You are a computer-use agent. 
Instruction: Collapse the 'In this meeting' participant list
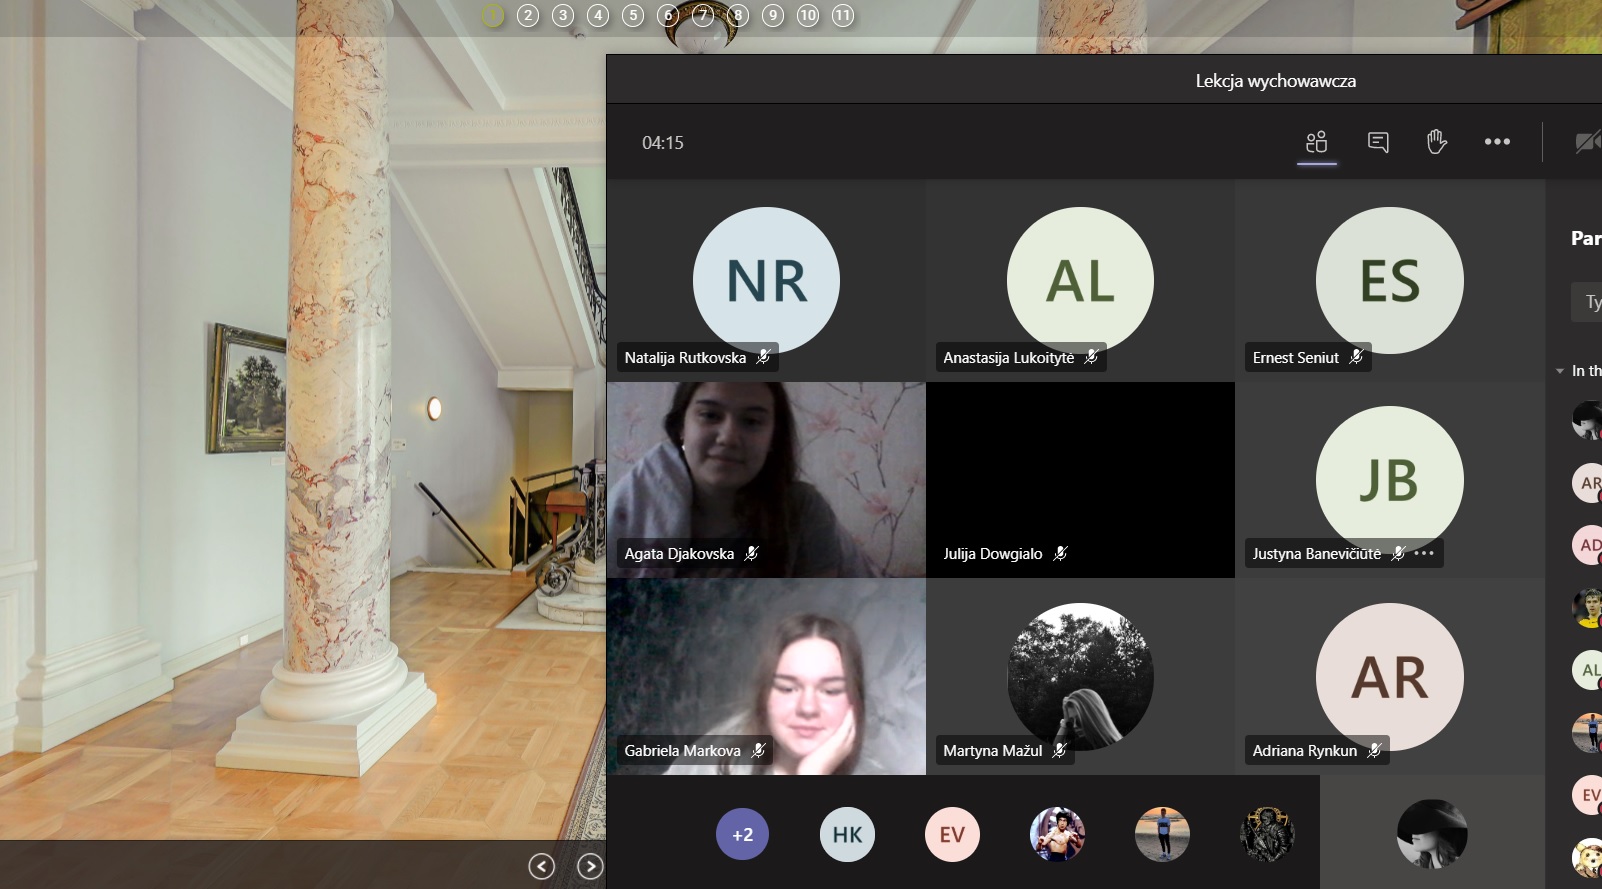coord(1560,371)
